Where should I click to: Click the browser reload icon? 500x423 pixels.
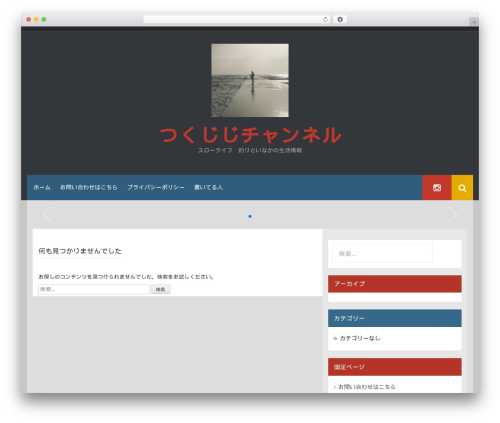point(325,20)
